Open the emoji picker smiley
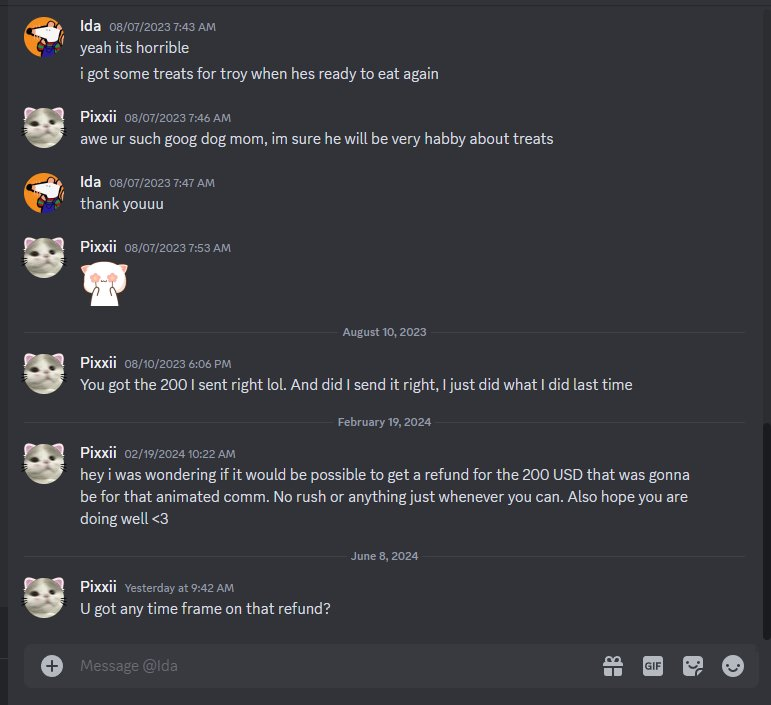Image resolution: width=771 pixels, height=705 pixels. [733, 666]
